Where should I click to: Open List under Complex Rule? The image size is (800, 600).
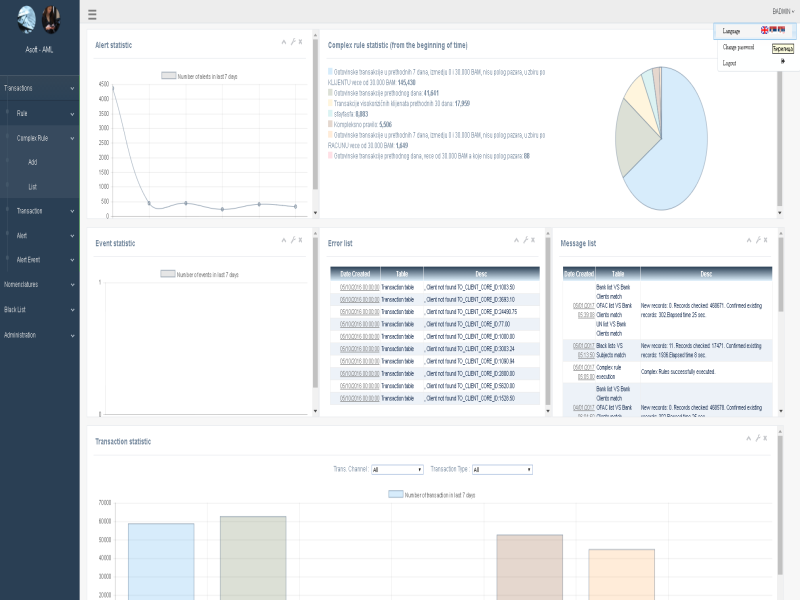tap(33, 187)
